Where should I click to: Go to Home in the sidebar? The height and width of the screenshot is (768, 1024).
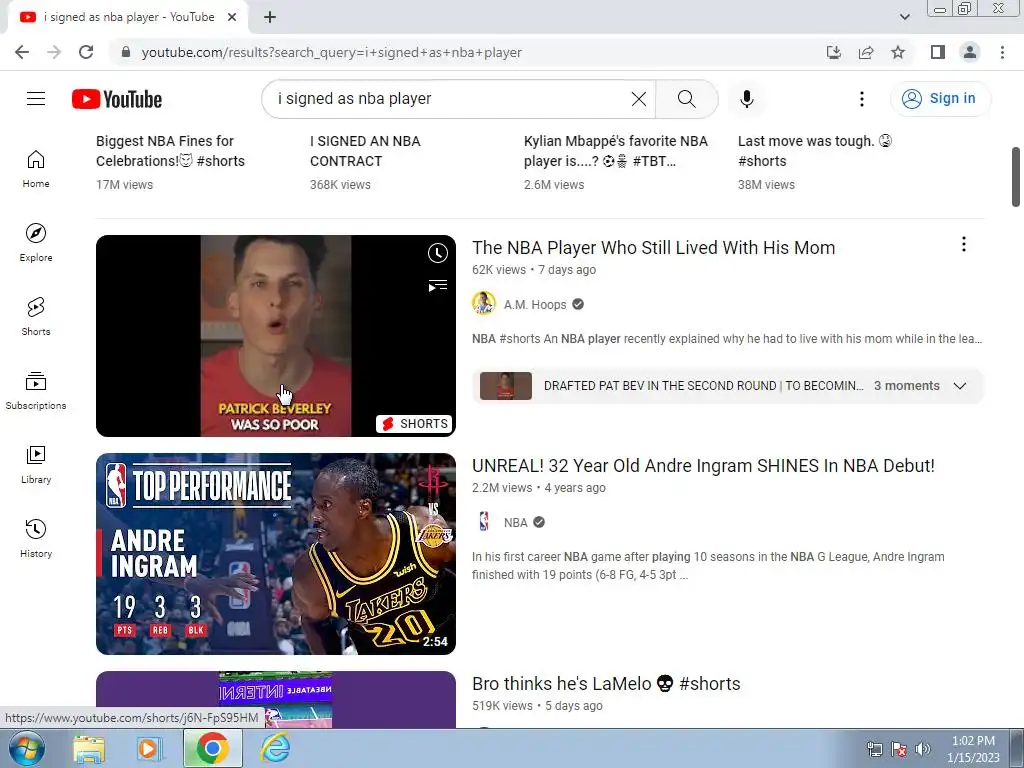tap(36, 169)
